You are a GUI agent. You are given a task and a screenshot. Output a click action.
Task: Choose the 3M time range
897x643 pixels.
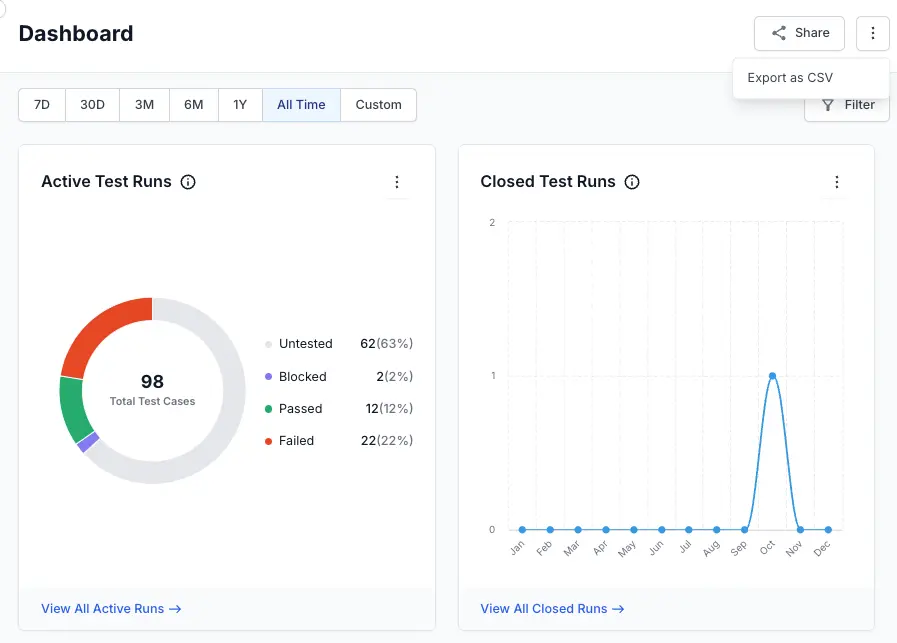click(144, 105)
